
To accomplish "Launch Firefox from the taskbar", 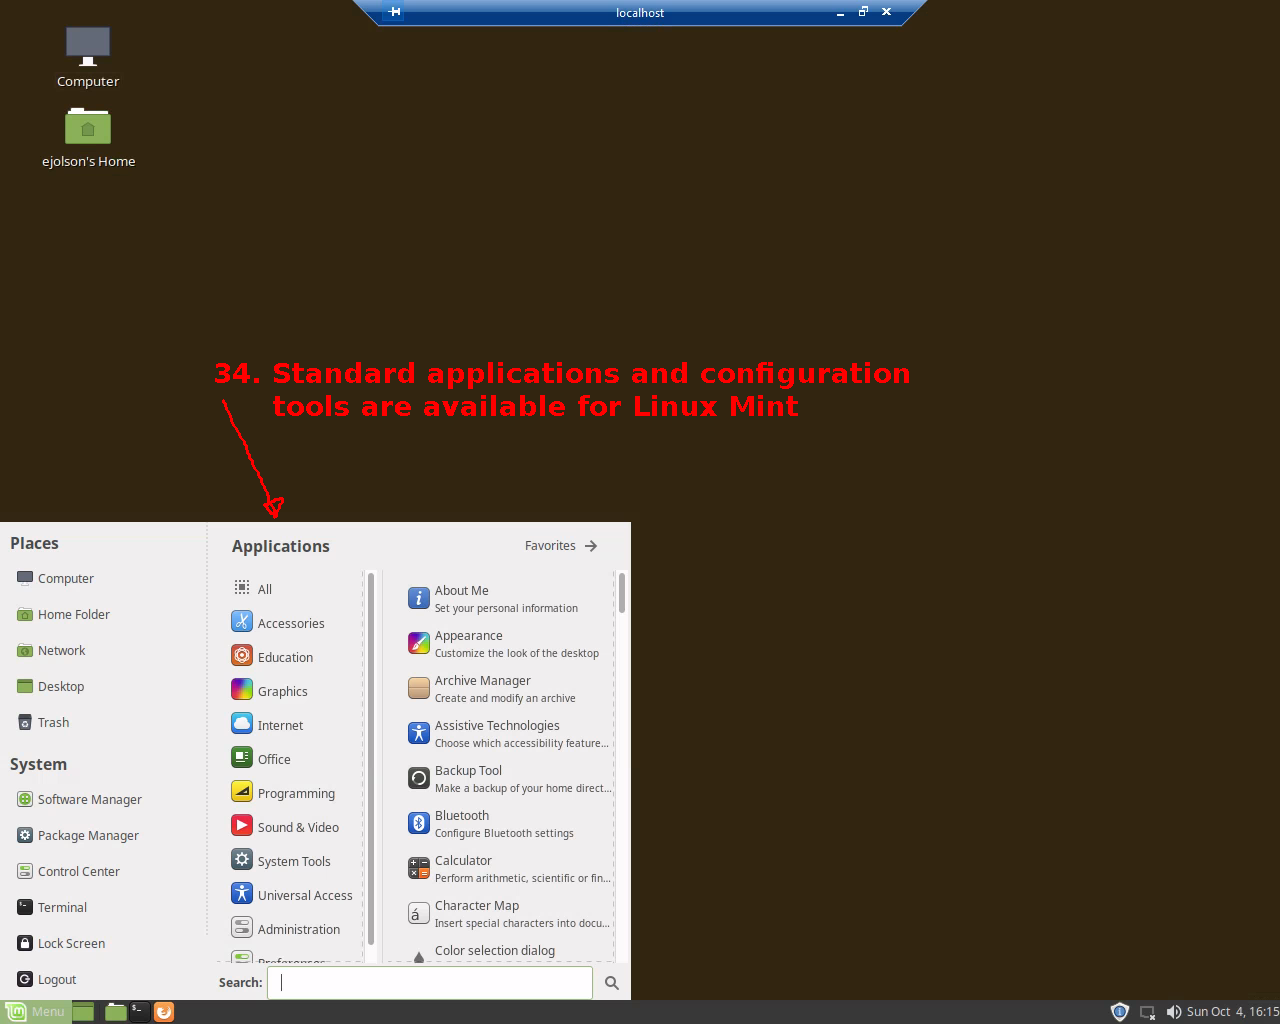I will pyautogui.click(x=164, y=1011).
